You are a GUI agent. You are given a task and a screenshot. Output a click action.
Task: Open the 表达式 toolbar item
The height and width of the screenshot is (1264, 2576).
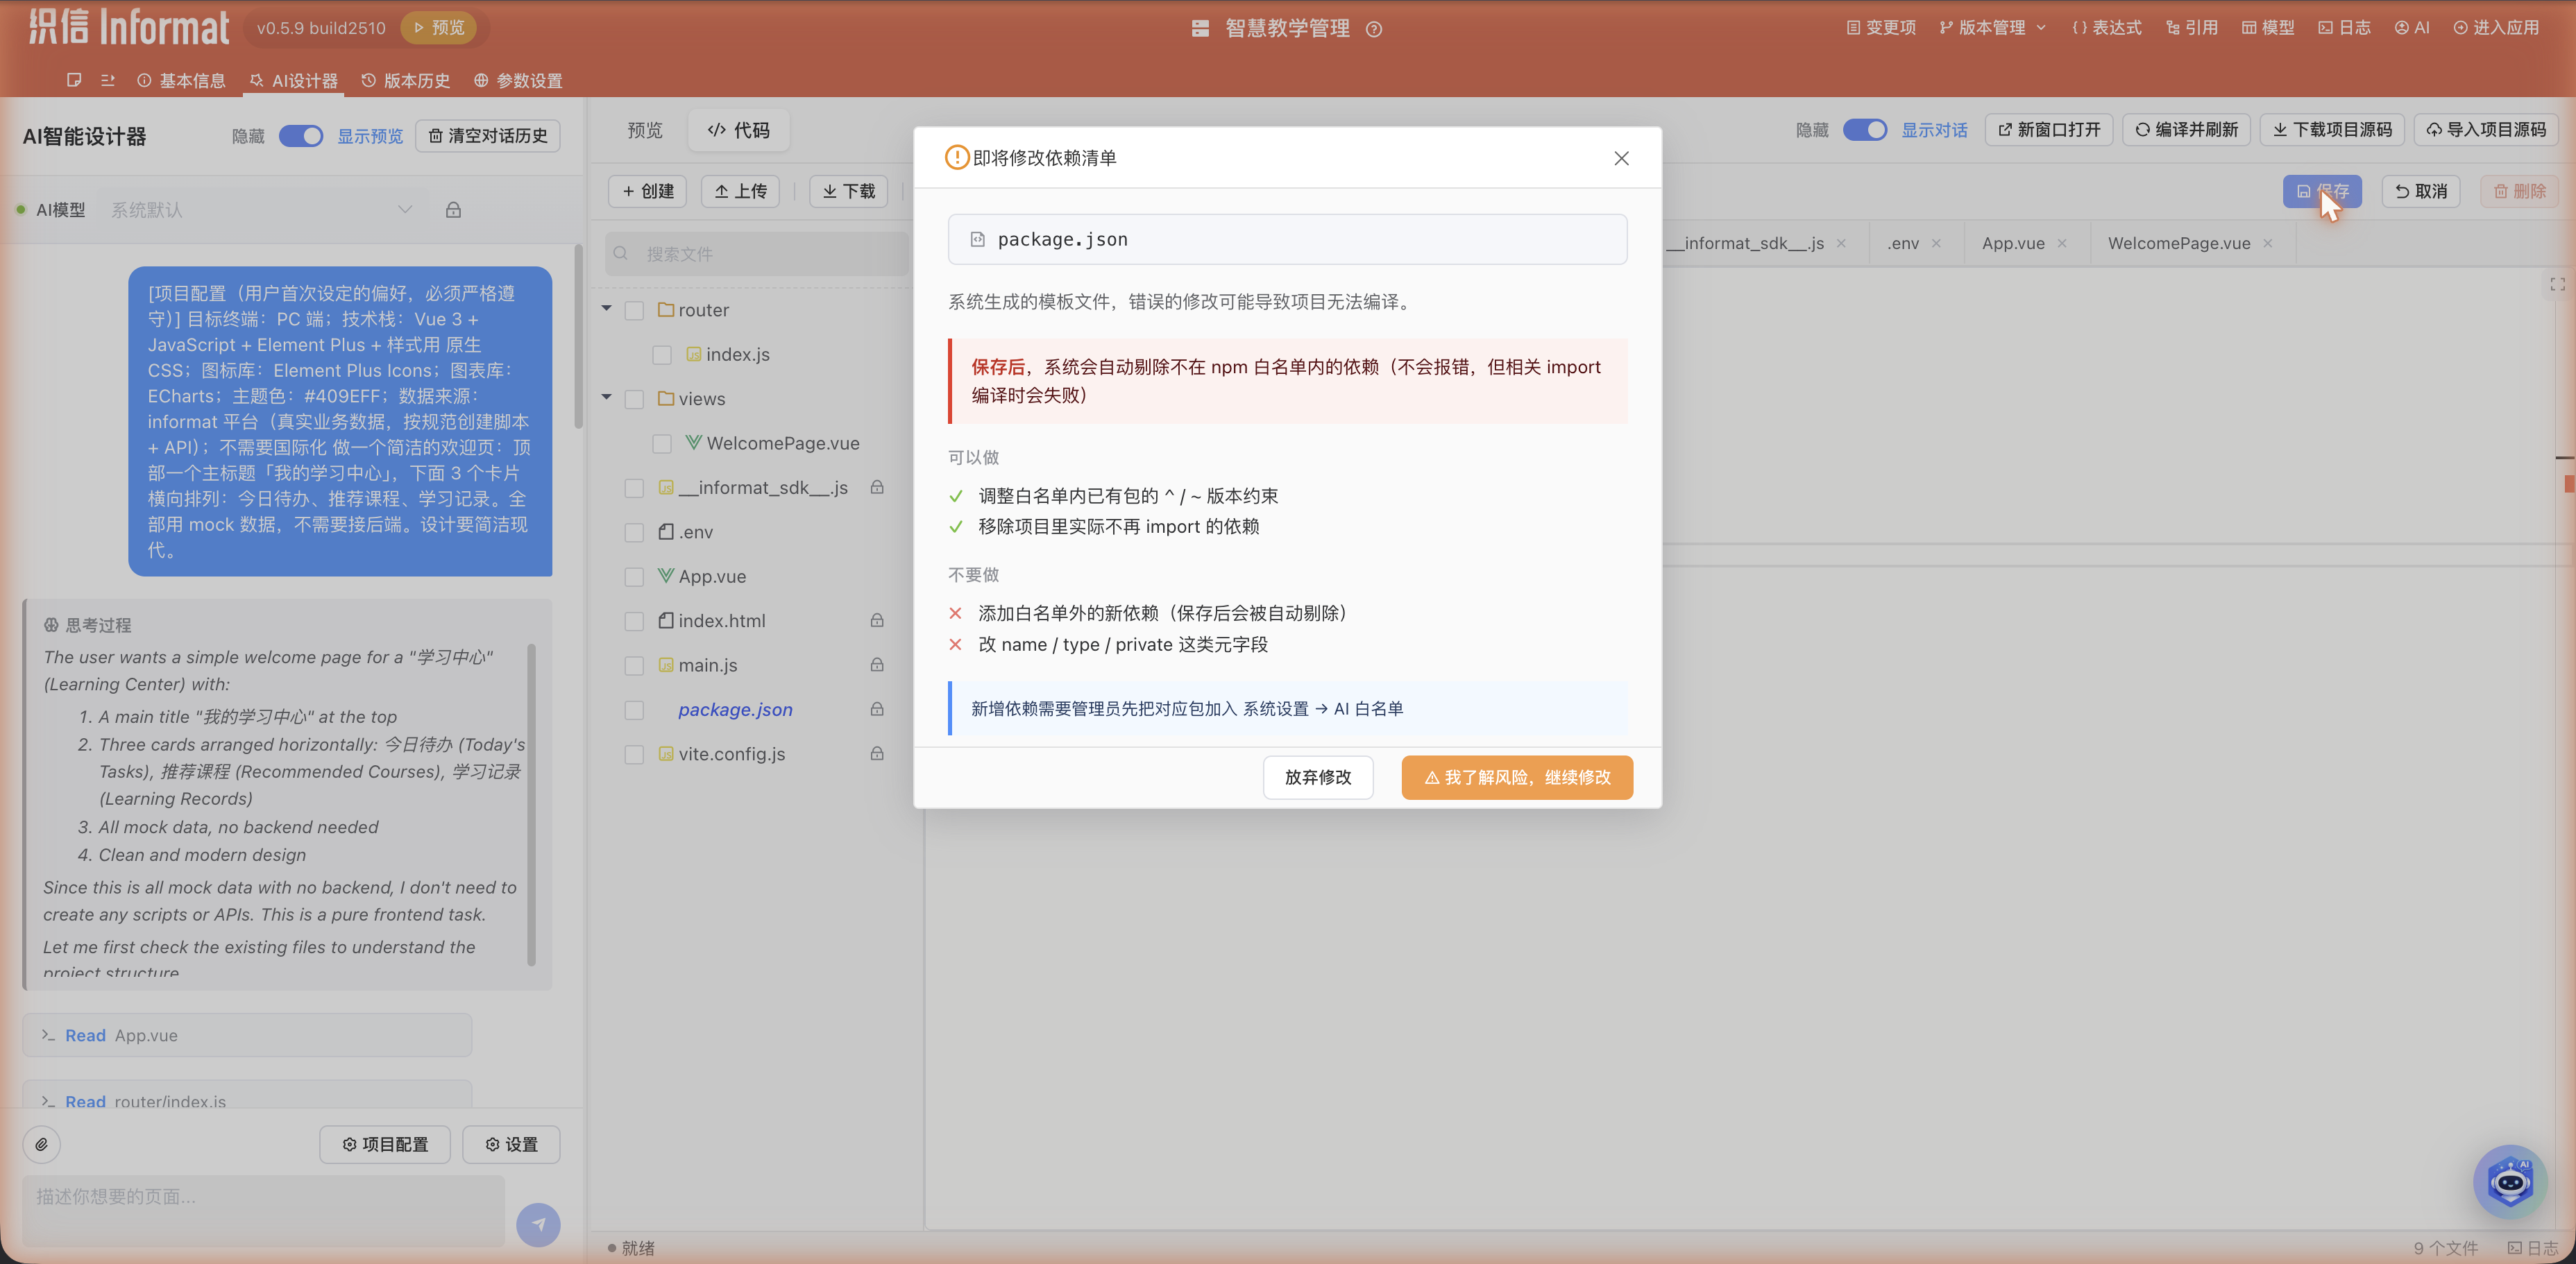(2106, 28)
